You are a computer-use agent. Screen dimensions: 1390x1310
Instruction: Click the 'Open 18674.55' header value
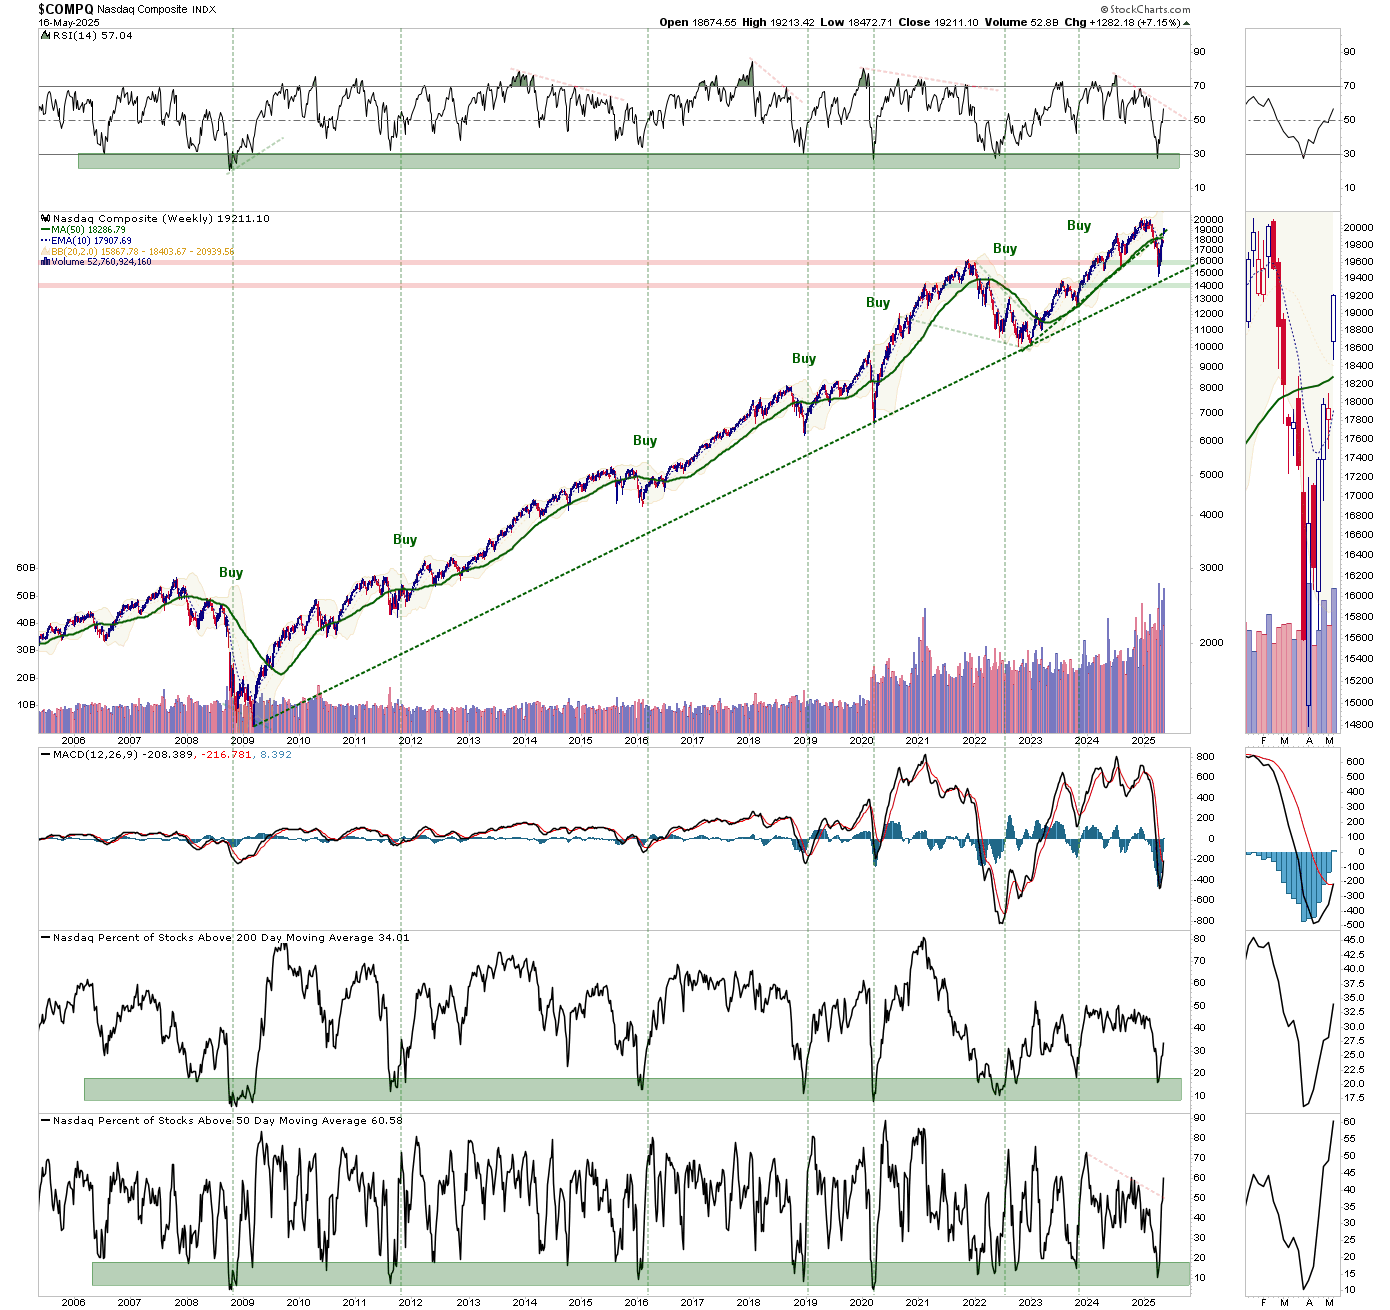click(696, 22)
